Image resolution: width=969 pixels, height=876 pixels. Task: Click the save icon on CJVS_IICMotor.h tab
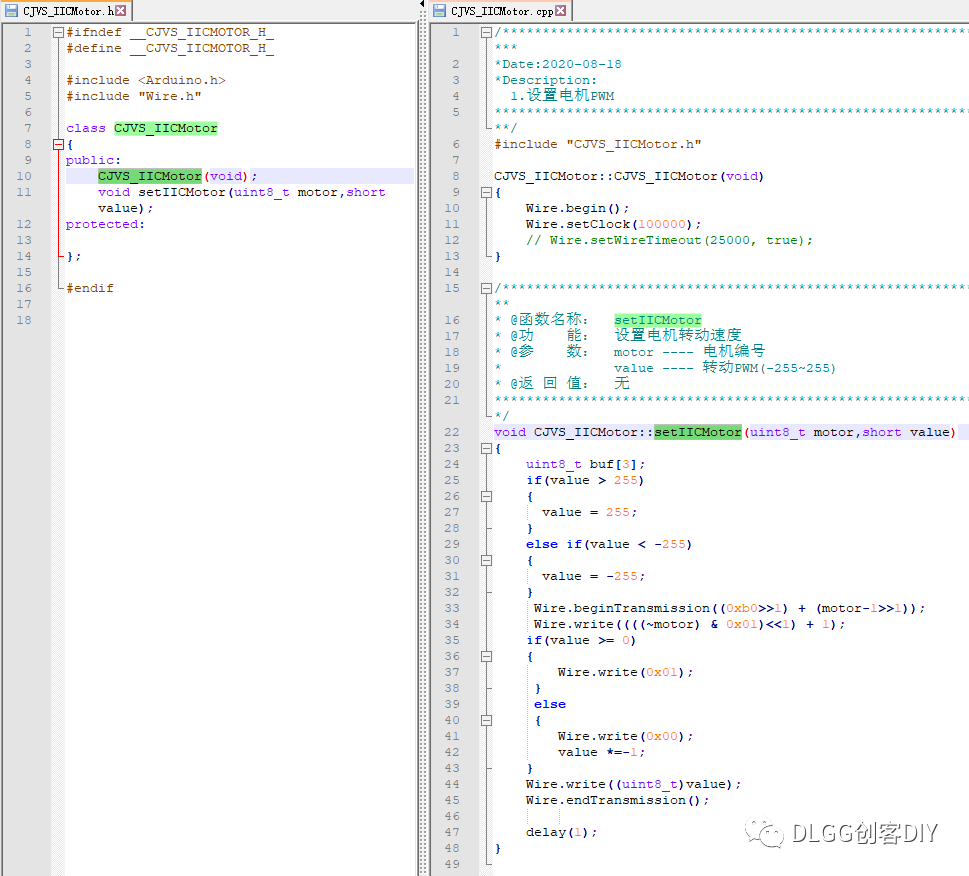point(11,11)
